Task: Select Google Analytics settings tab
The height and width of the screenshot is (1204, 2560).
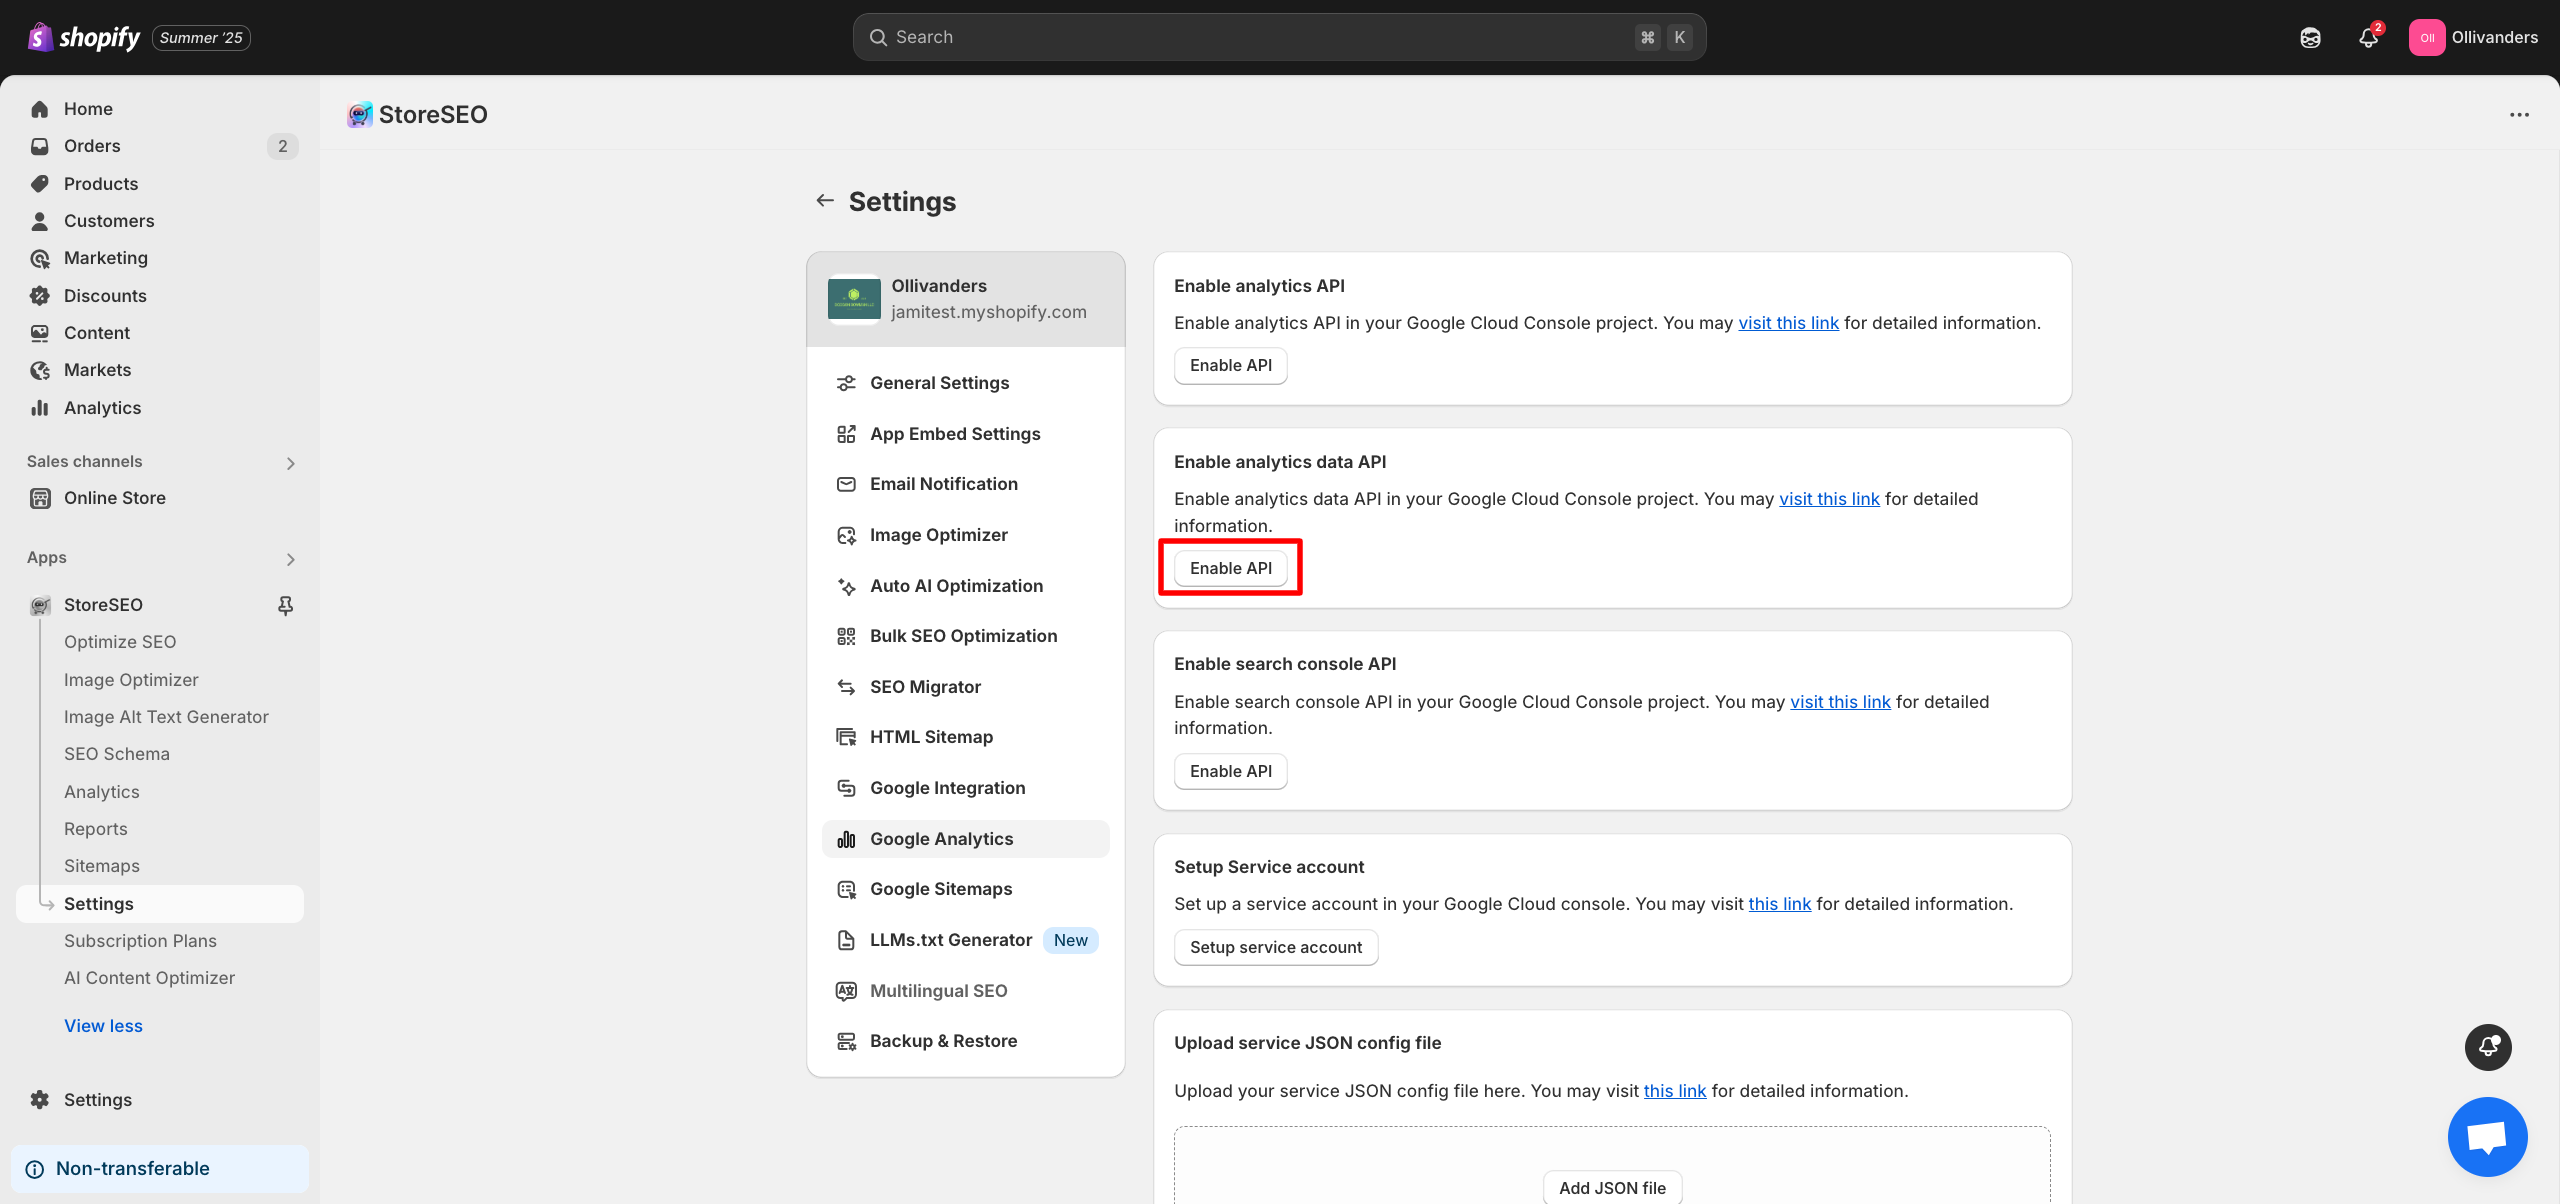Action: point(965,839)
